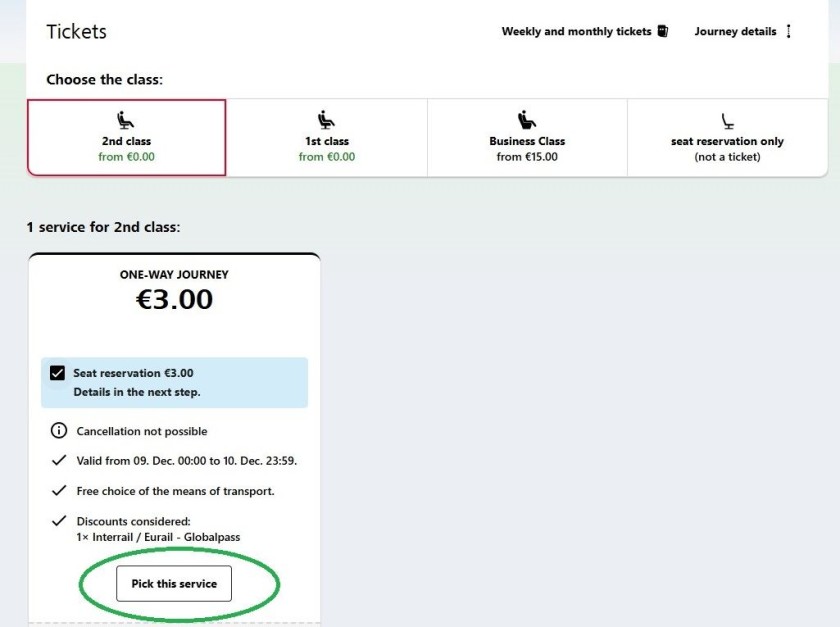Click the 1st class seat icon
Image resolution: width=840 pixels, height=627 pixels.
326,118
